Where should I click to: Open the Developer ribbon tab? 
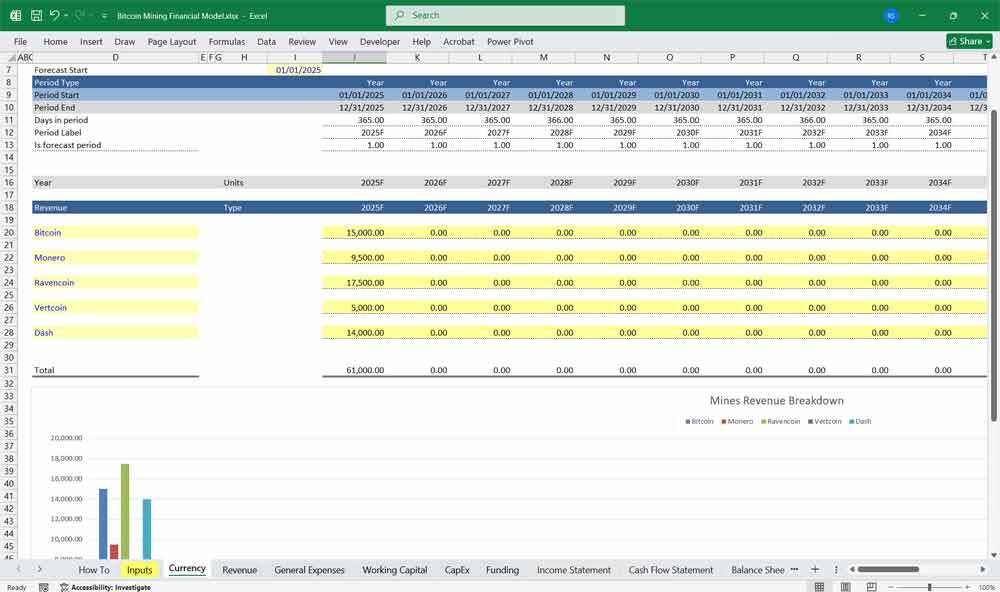pos(379,41)
